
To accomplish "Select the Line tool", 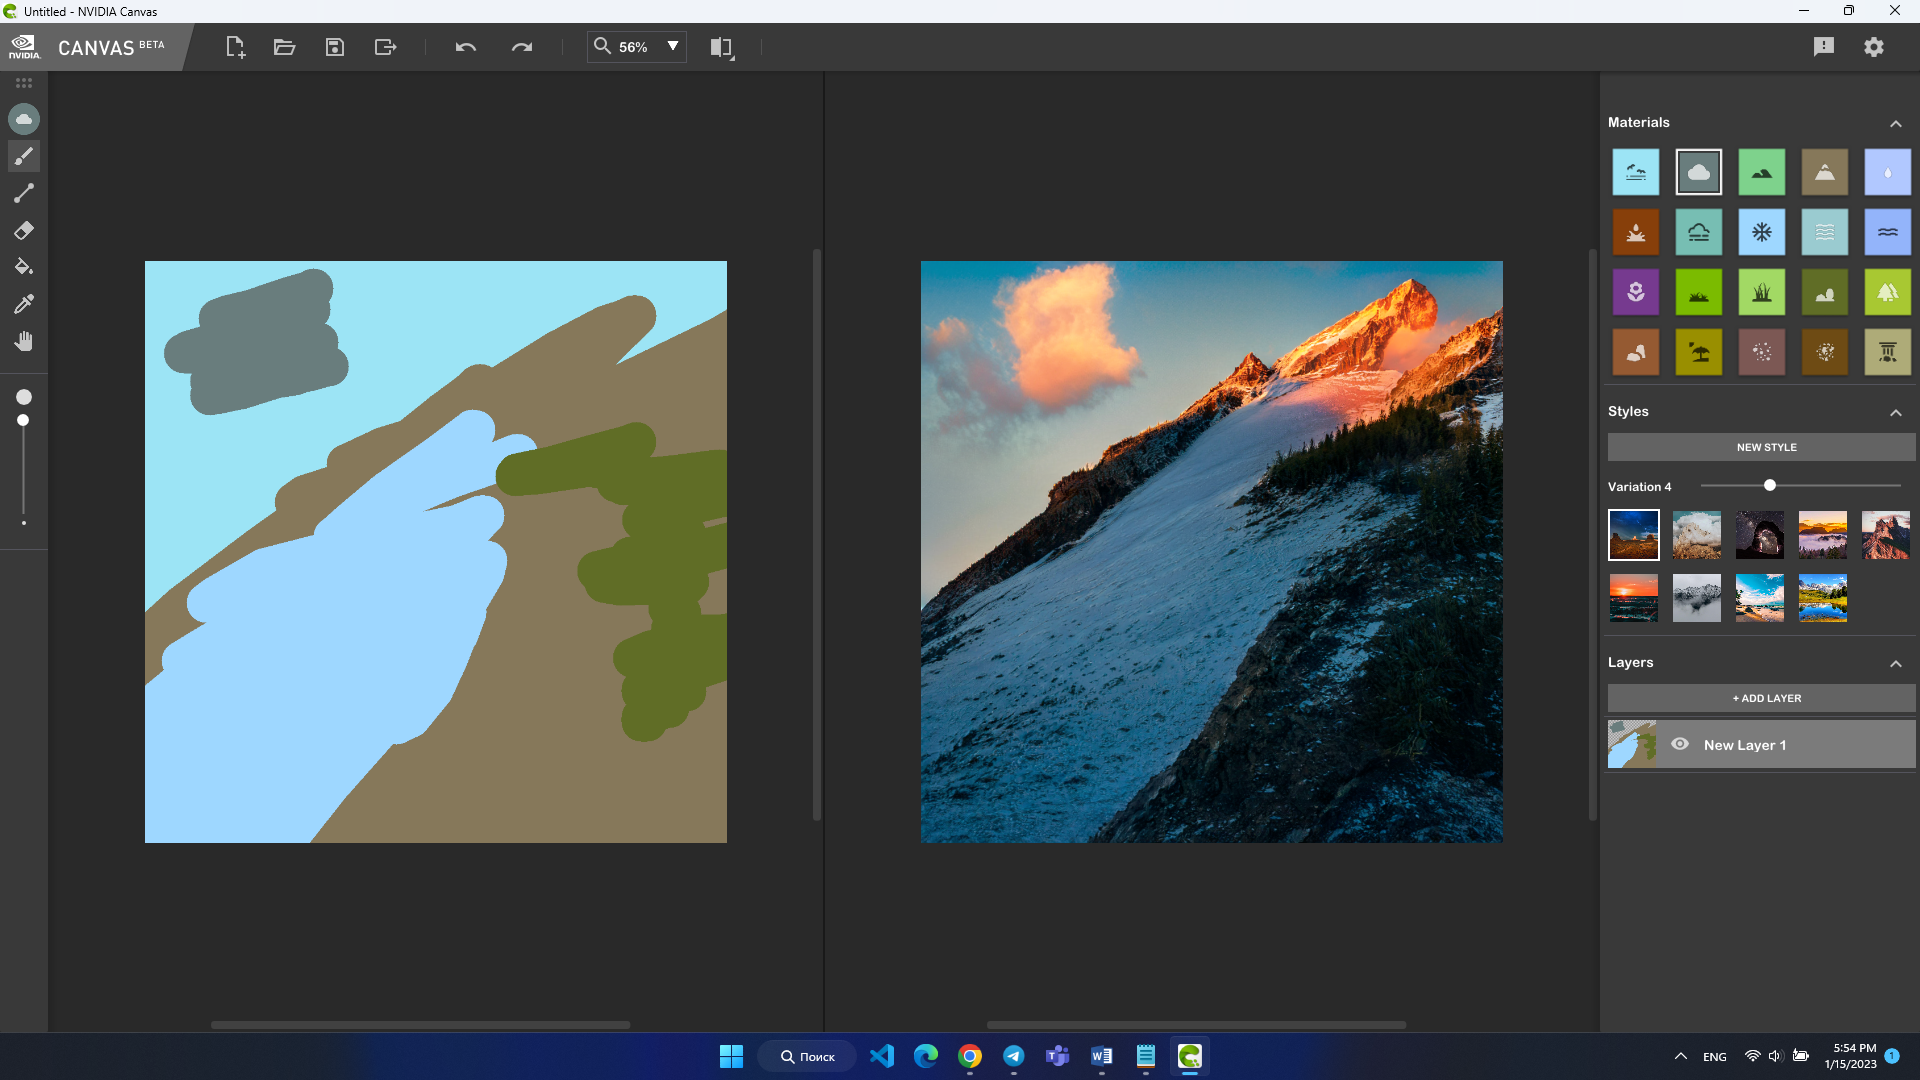I will 24,193.
